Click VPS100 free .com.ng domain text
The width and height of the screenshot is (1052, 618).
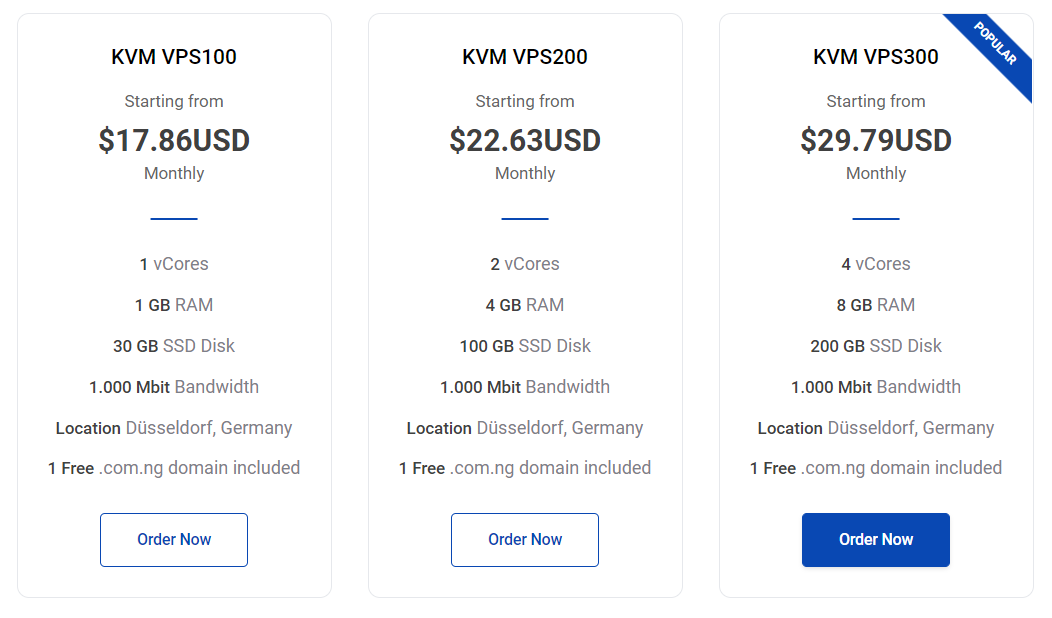point(174,468)
